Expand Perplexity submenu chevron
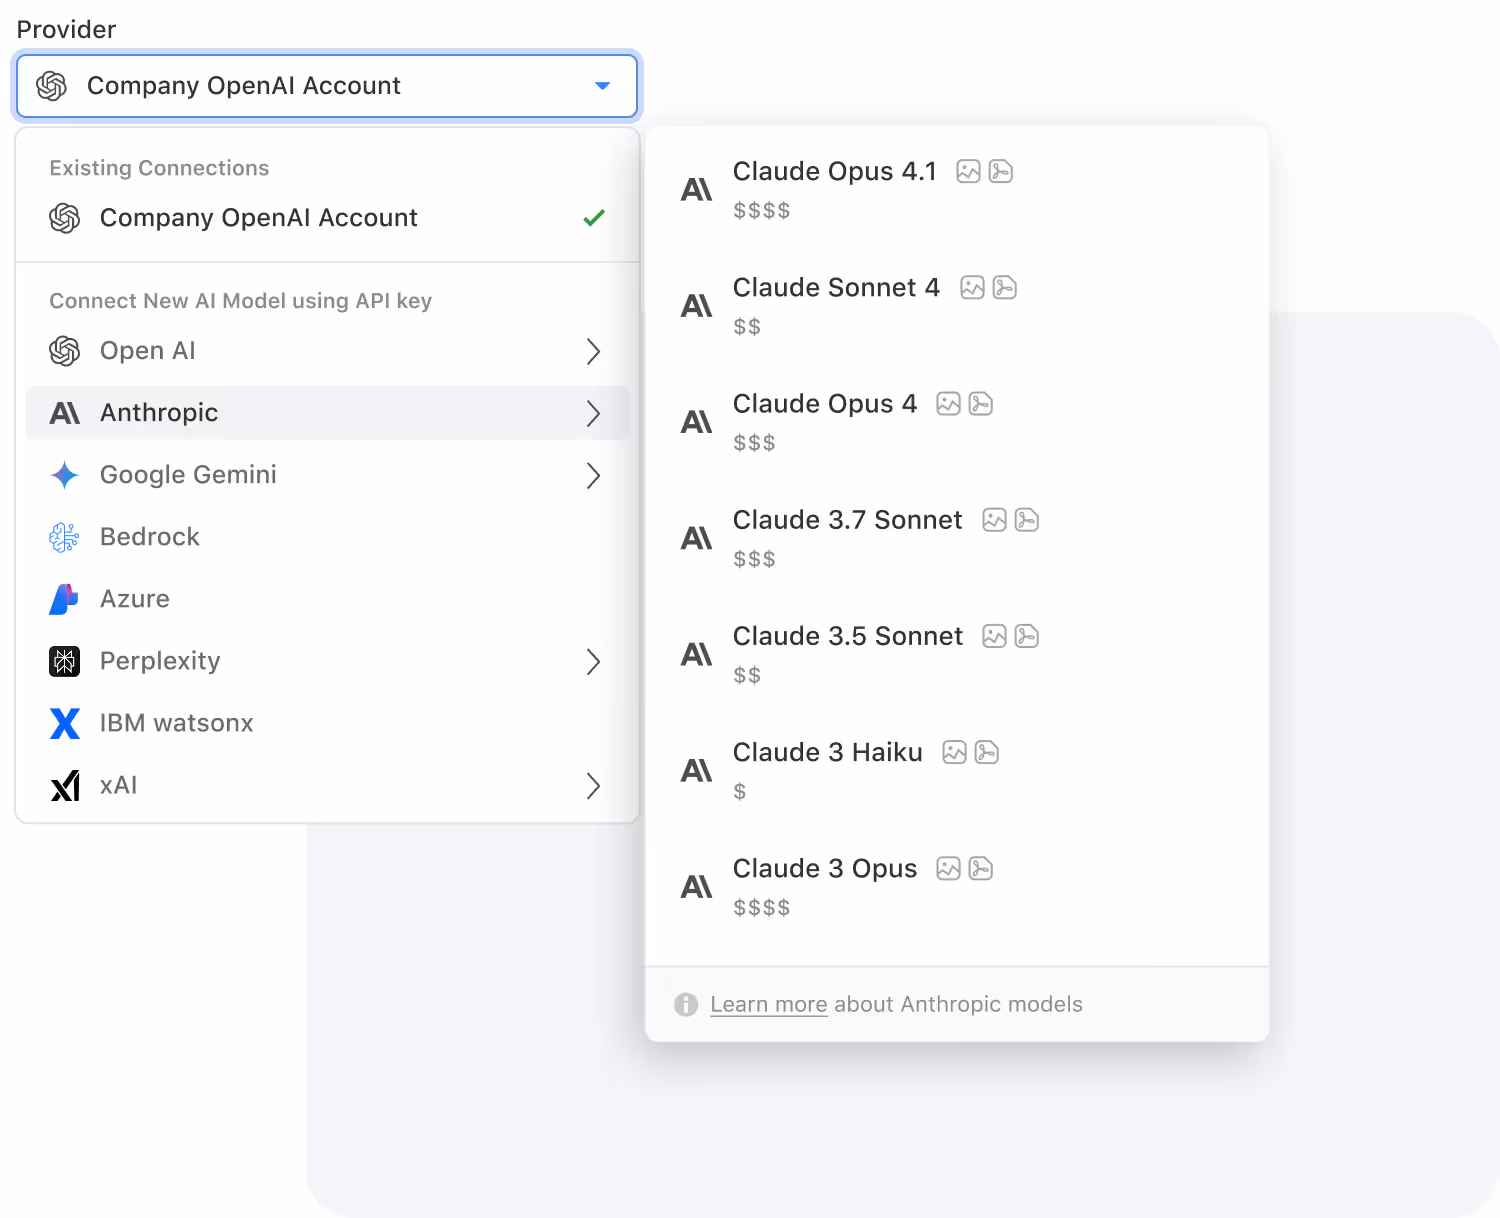 coord(593,661)
